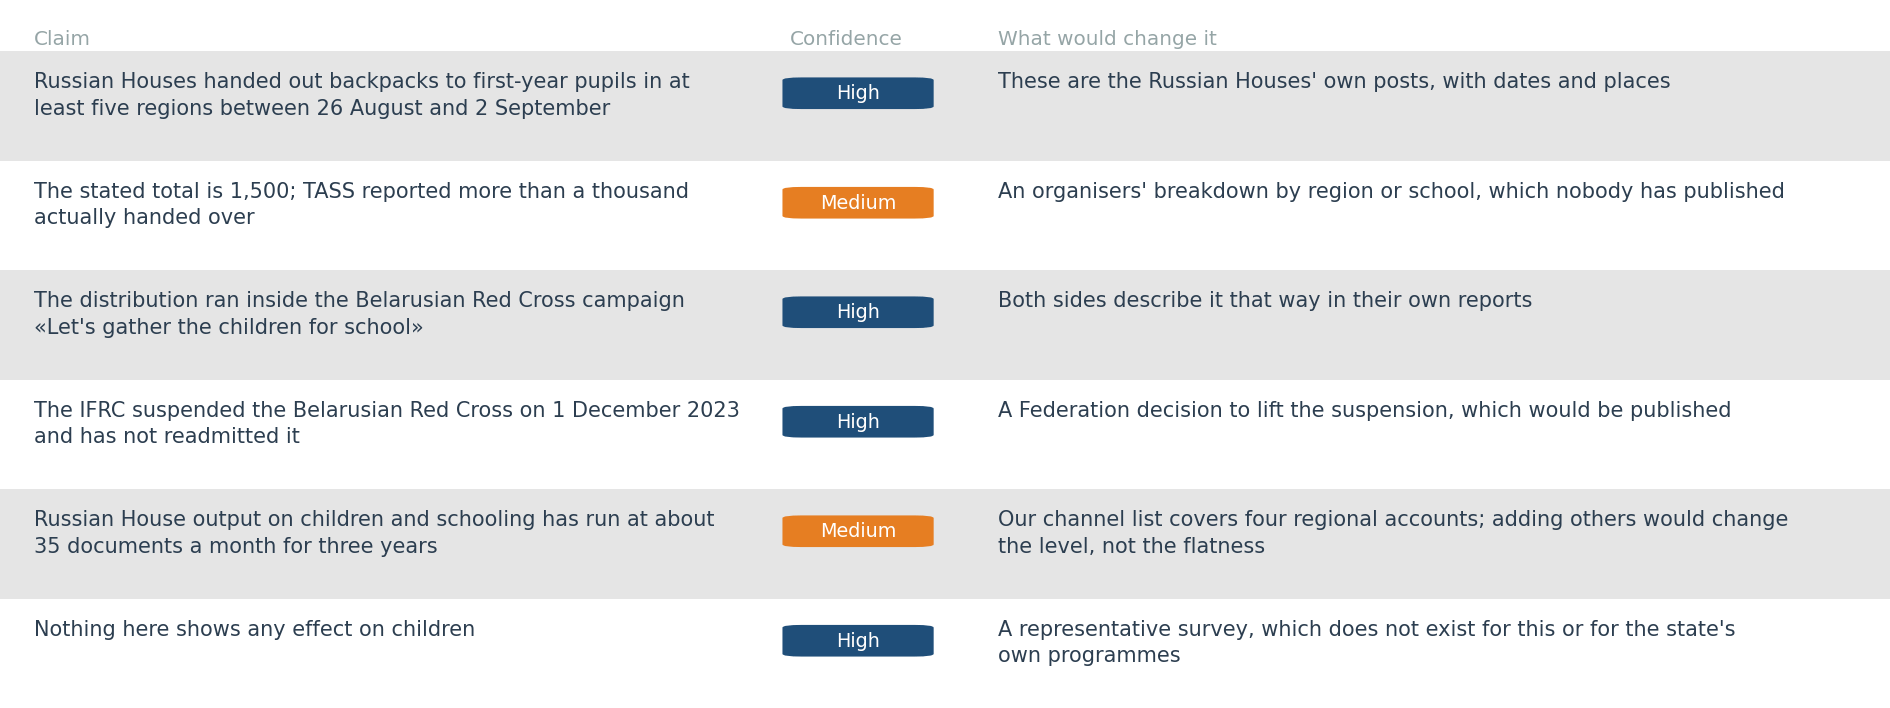Select the Belarusian Red Cross campaign claim
This screenshot has width=1890, height=708.
point(359,314)
